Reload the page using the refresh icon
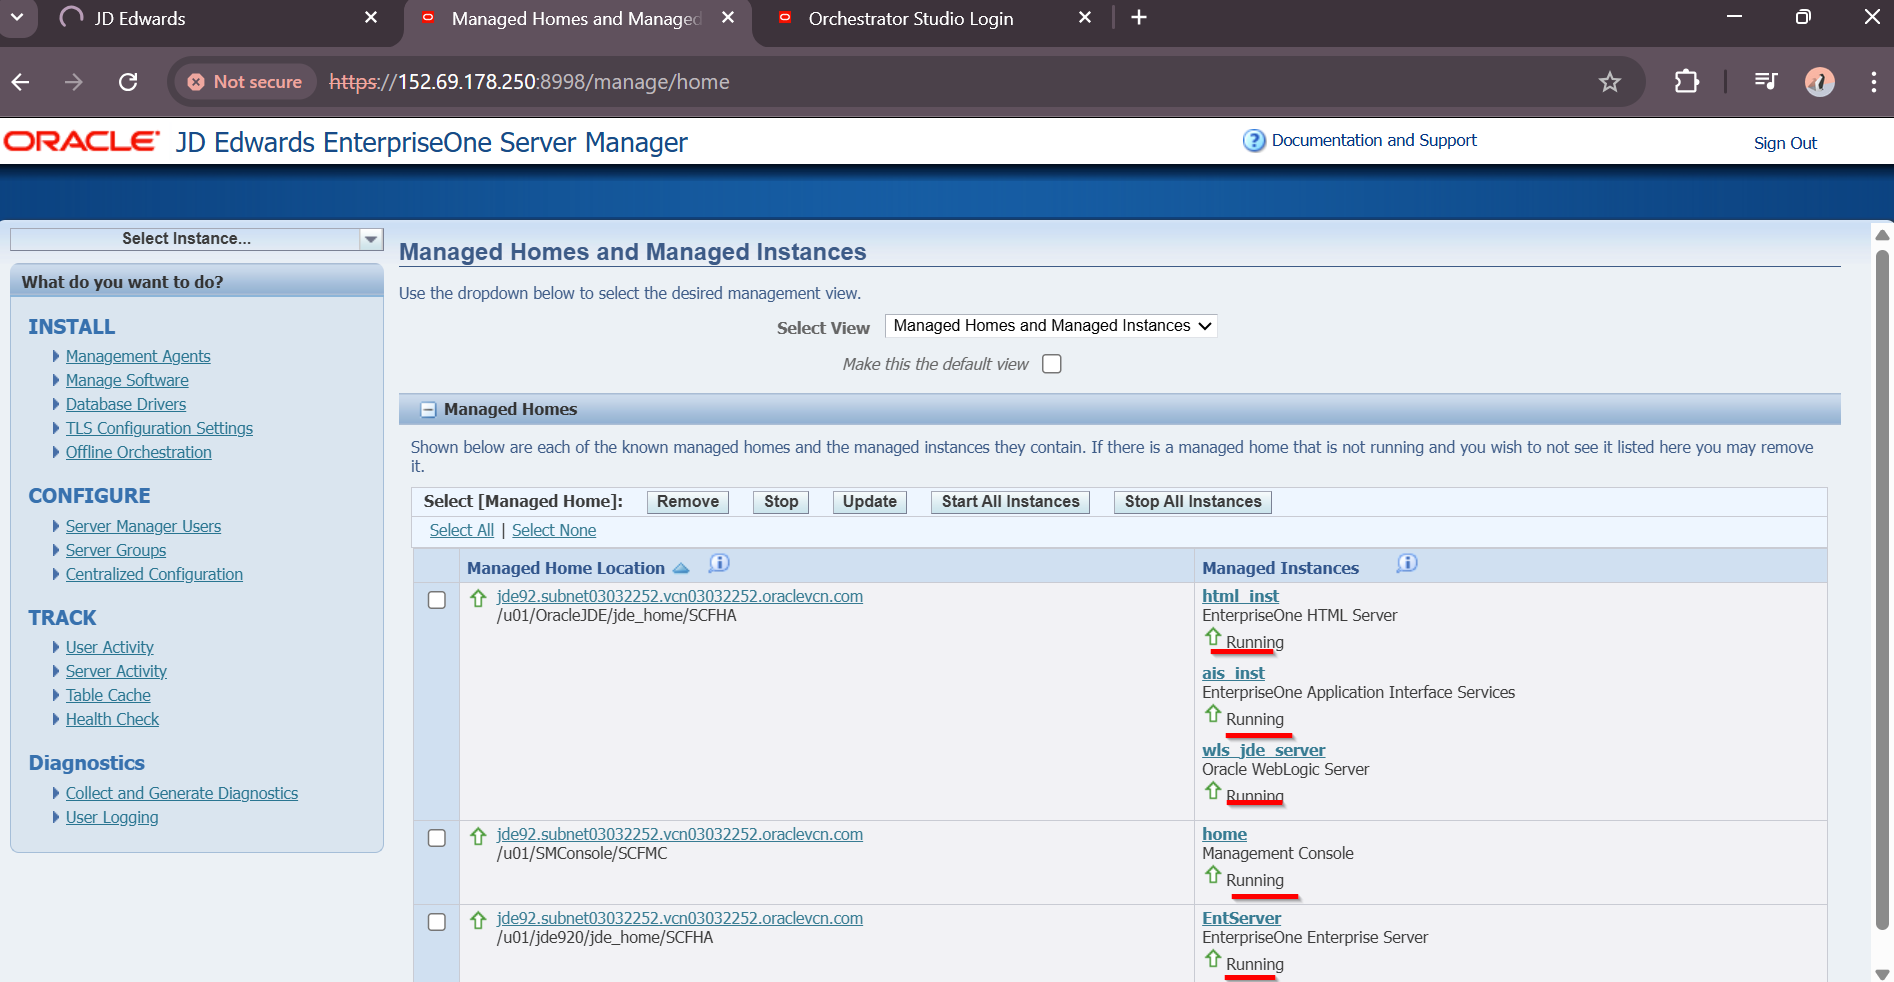Screen dimensions: 1894x982 (128, 82)
